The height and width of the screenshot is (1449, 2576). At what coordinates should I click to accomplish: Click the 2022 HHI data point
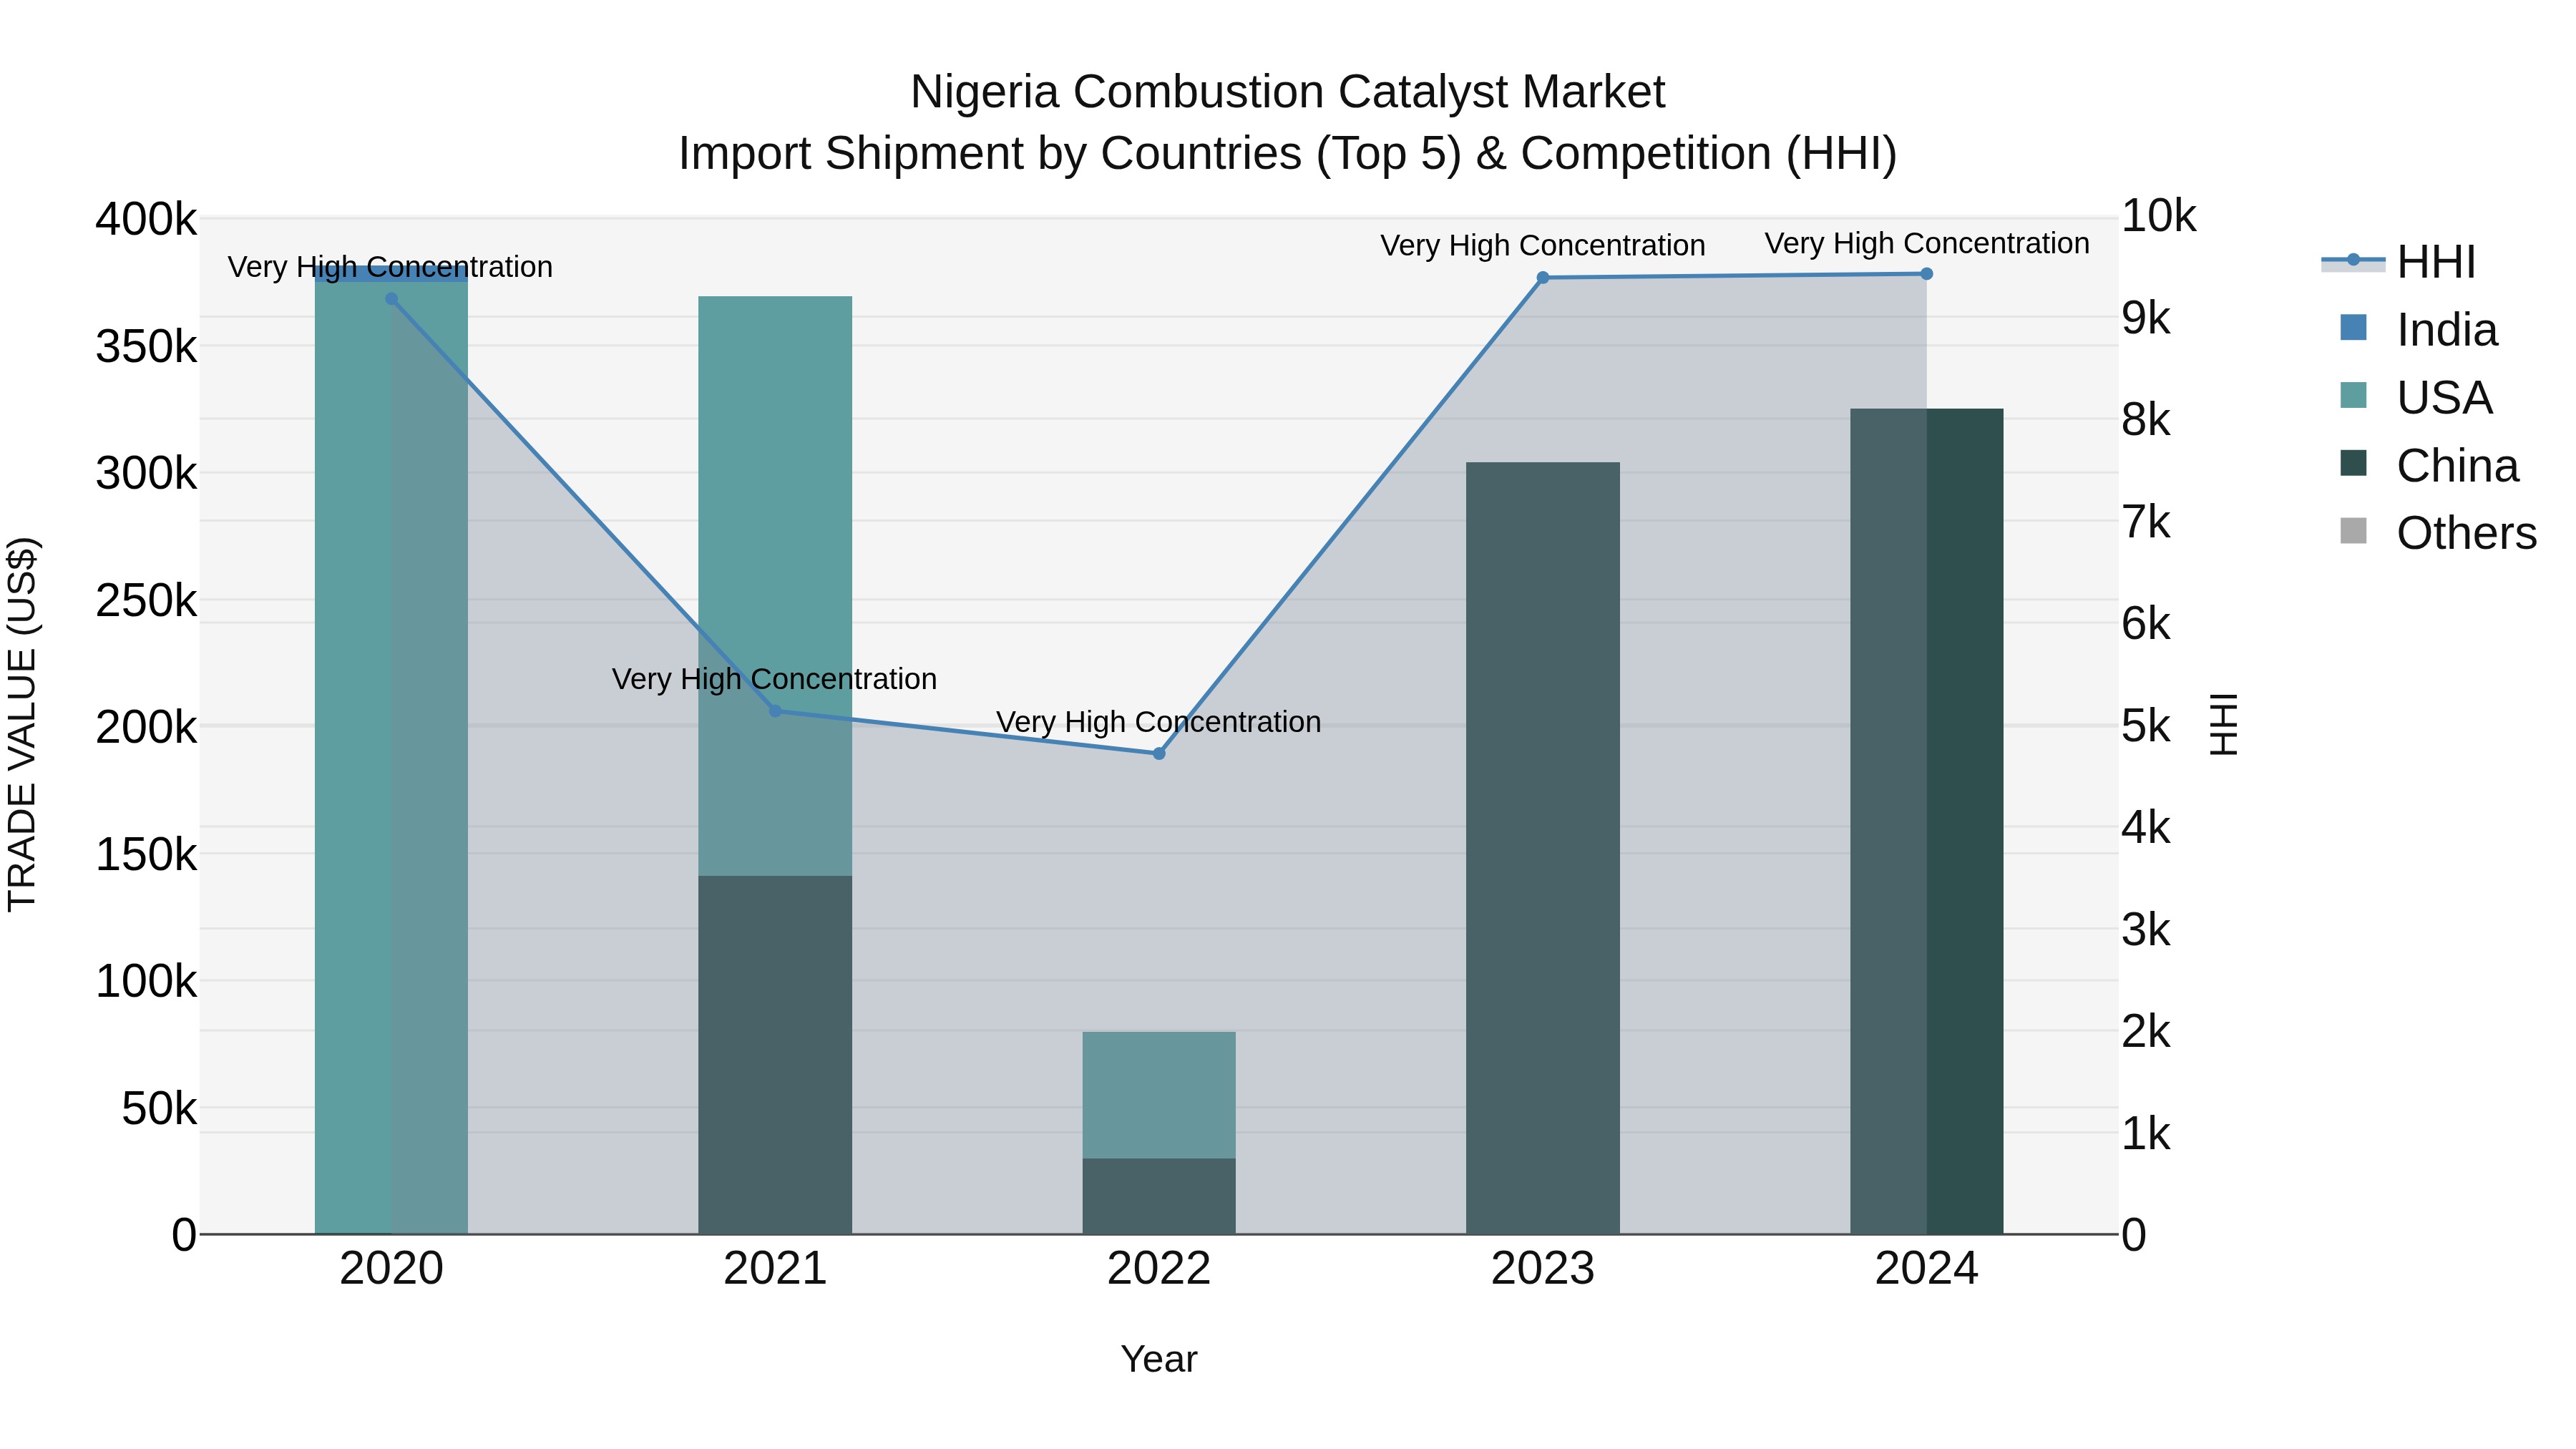tap(1159, 754)
